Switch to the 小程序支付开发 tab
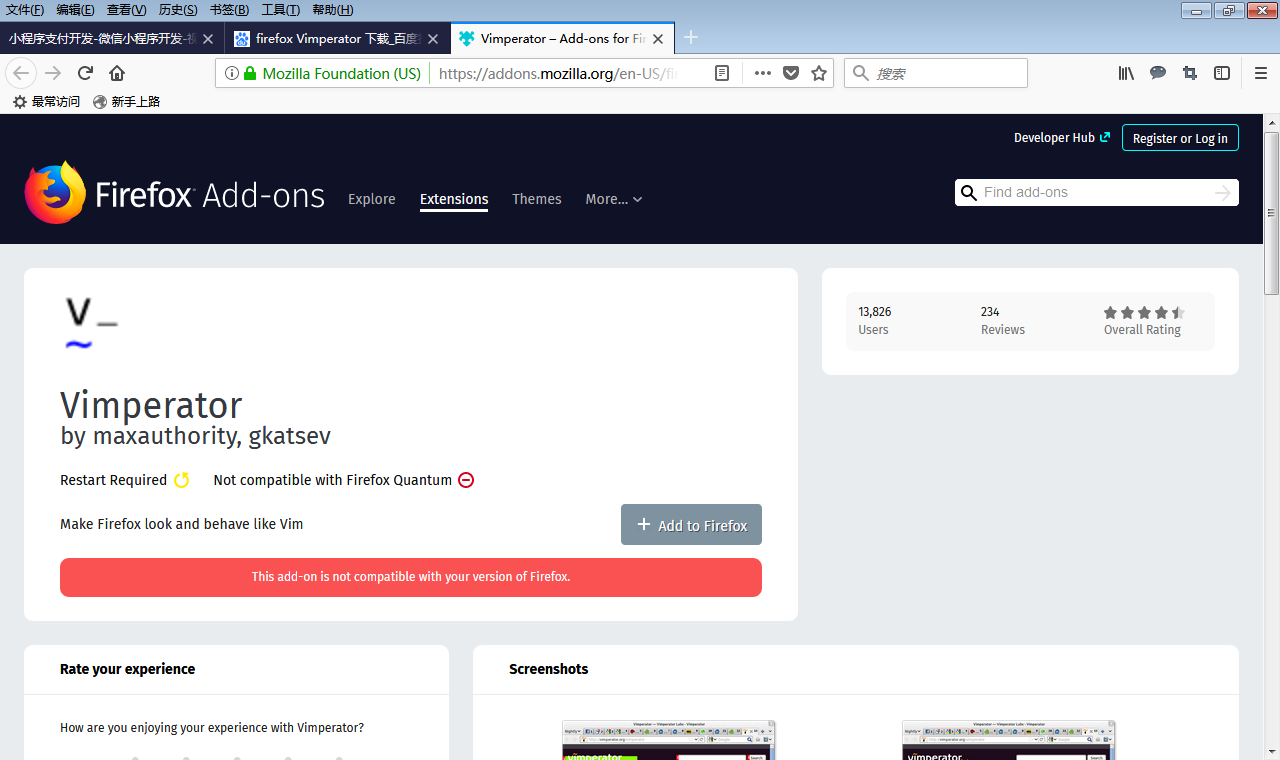This screenshot has height=760, width=1280. (112, 39)
